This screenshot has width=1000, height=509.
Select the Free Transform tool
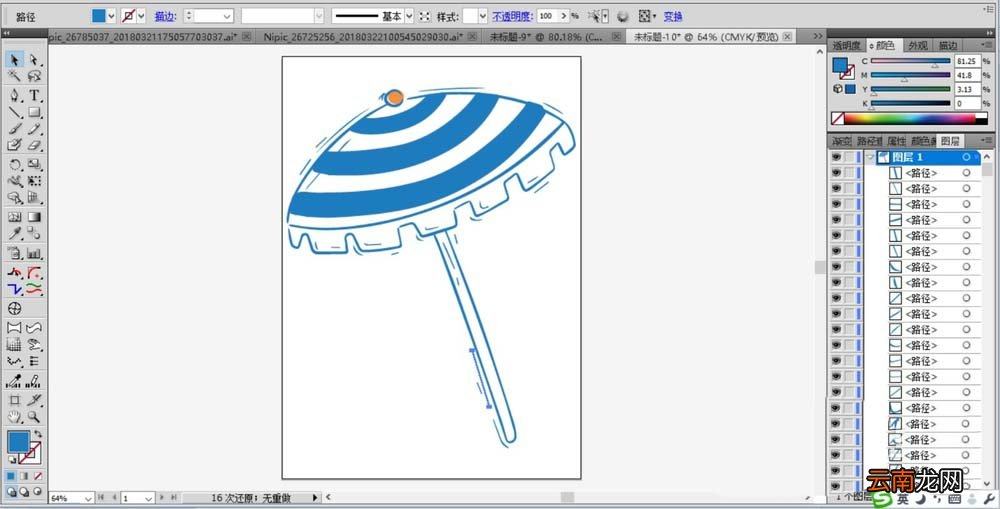click(x=34, y=181)
